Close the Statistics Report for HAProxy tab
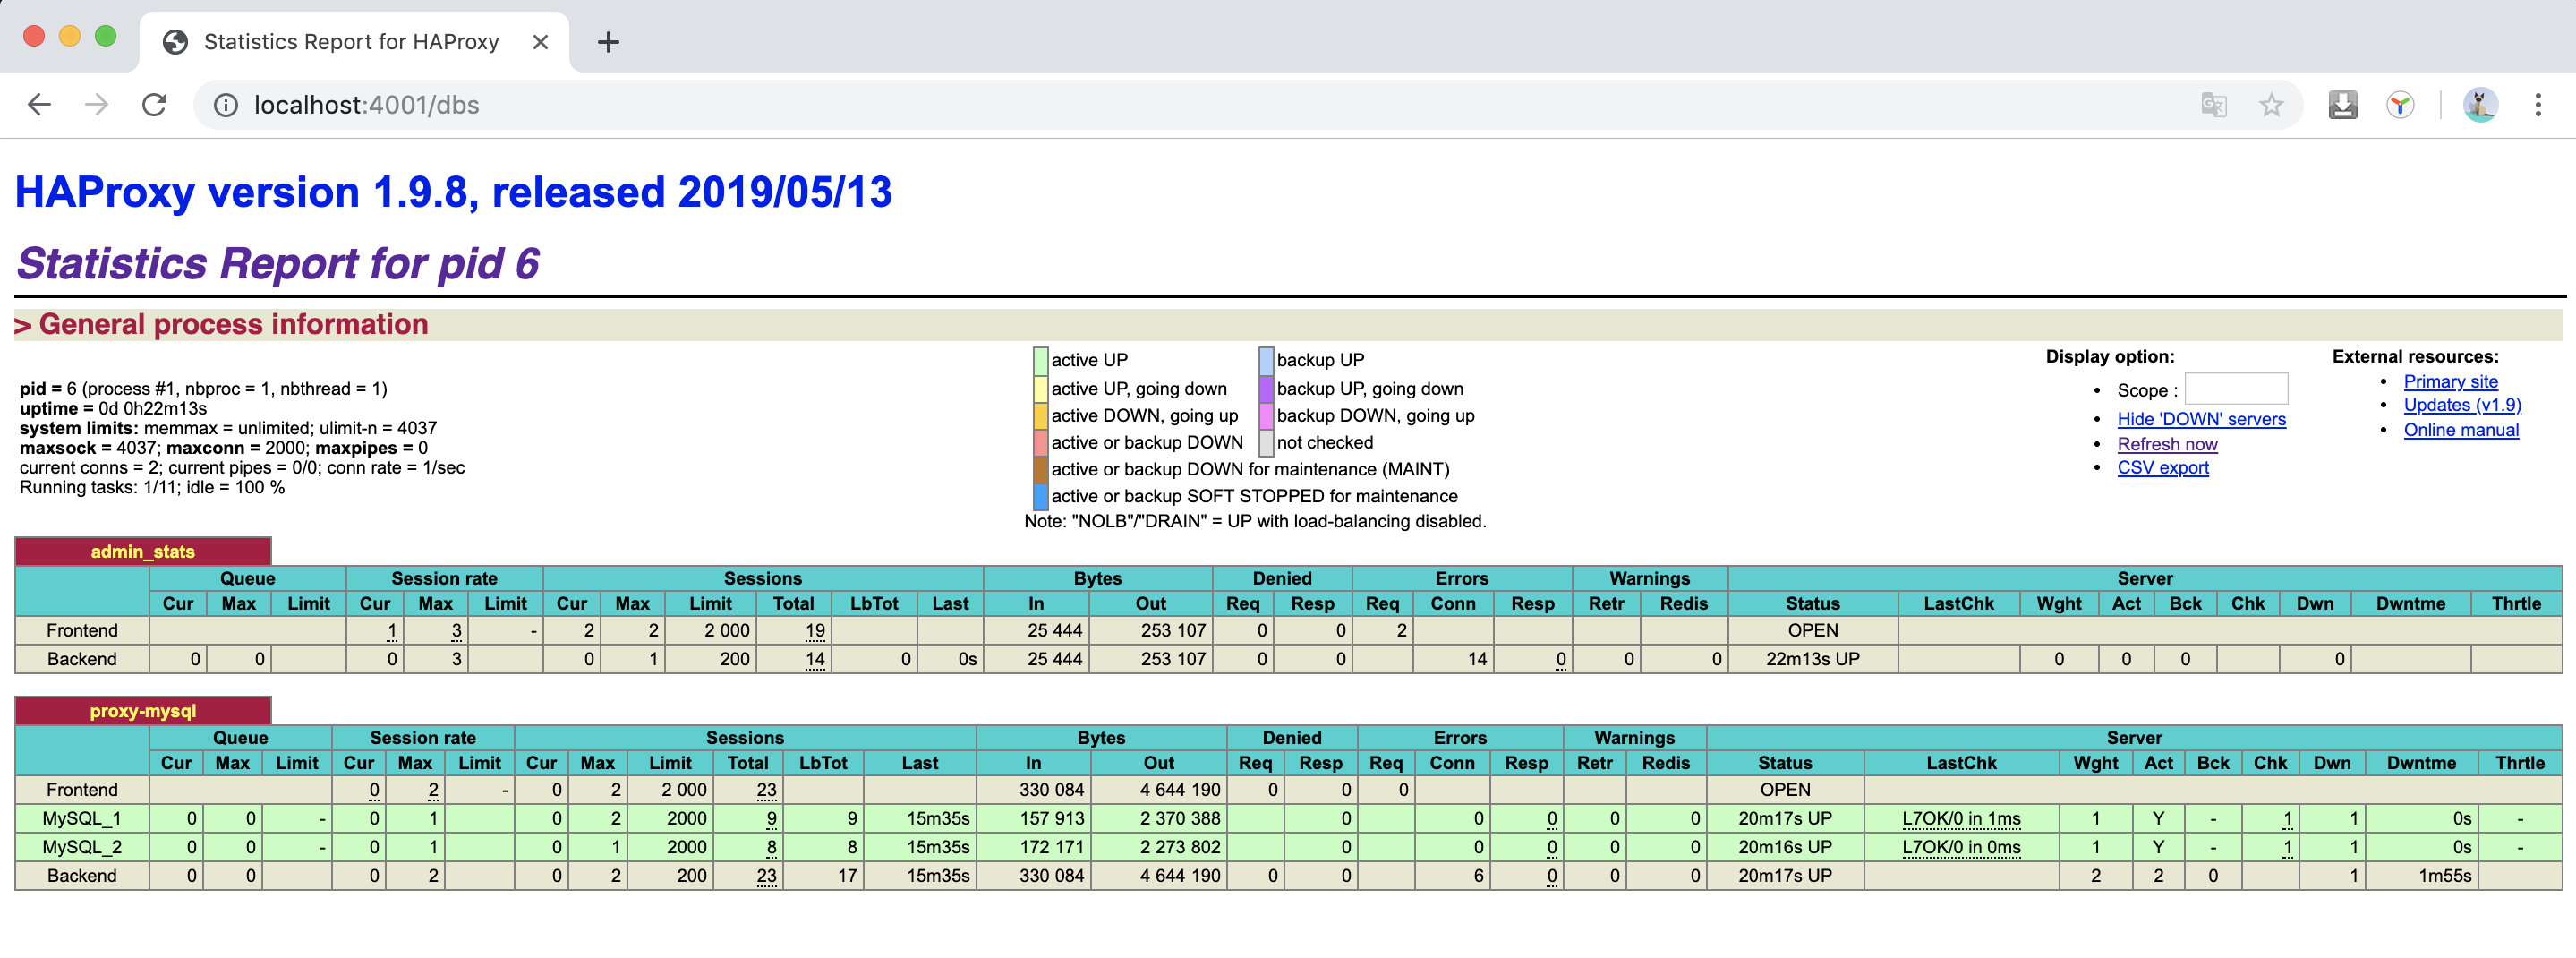This screenshot has width=2576, height=958. pos(540,42)
